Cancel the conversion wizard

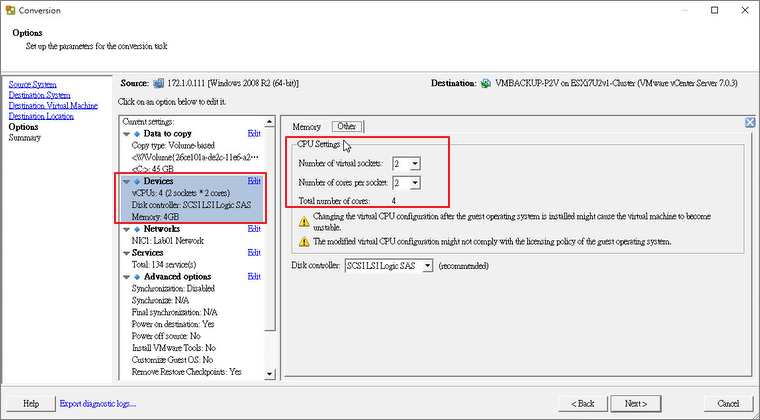(x=728, y=404)
